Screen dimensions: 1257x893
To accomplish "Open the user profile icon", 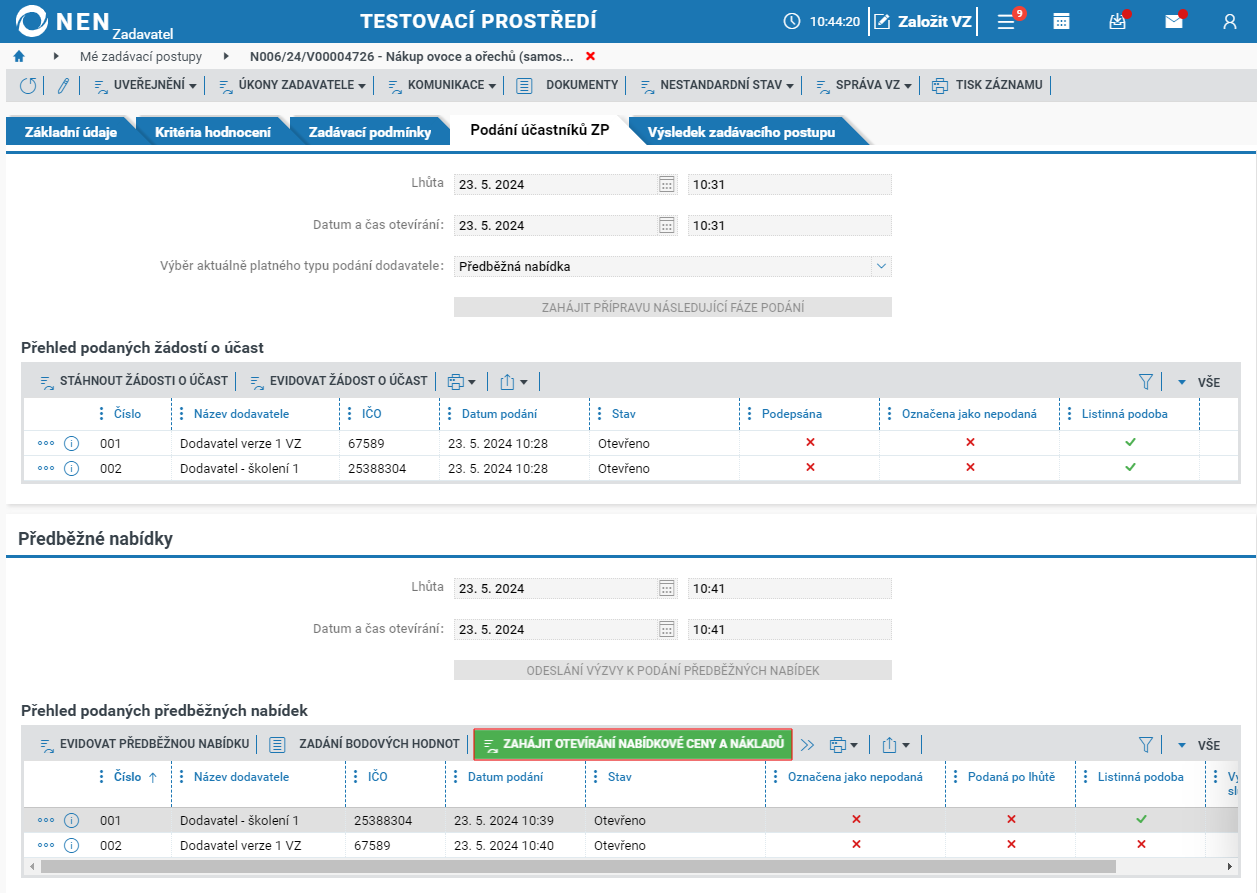I will (1230, 21).
